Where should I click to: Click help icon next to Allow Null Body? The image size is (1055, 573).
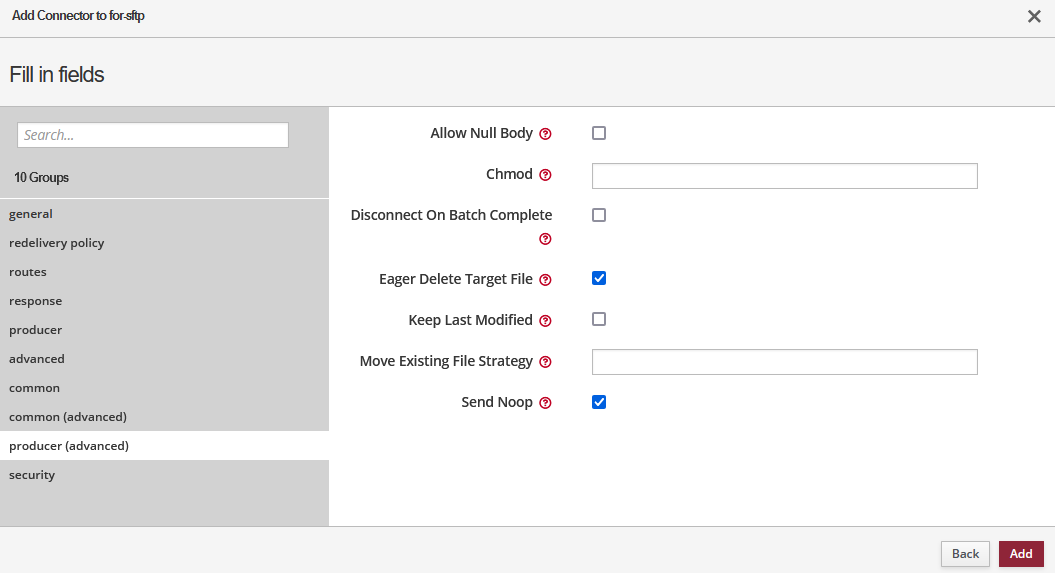[546, 134]
